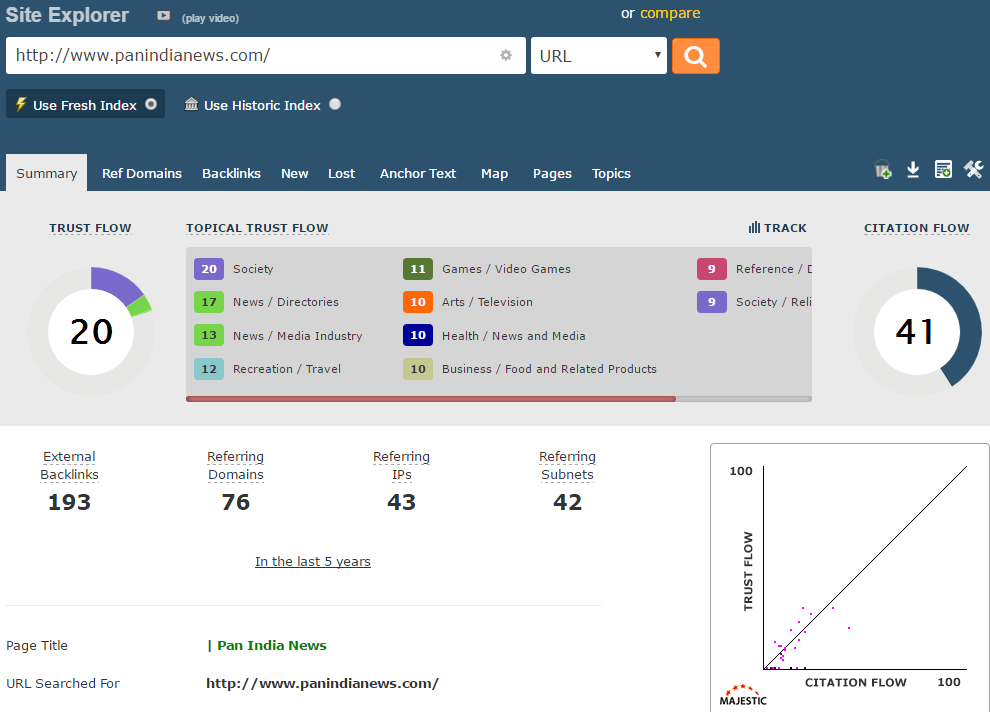
Task: Open the Anchor Text tab
Action: tap(417, 173)
